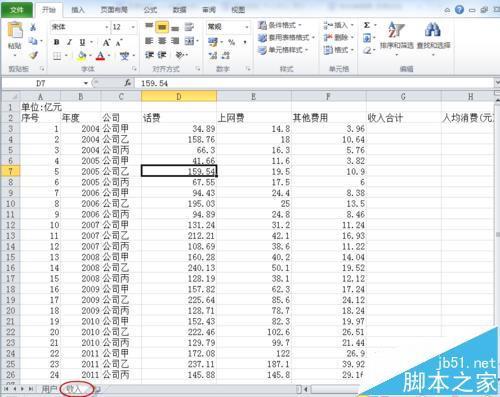Click the Merge and Center icon

(190, 41)
